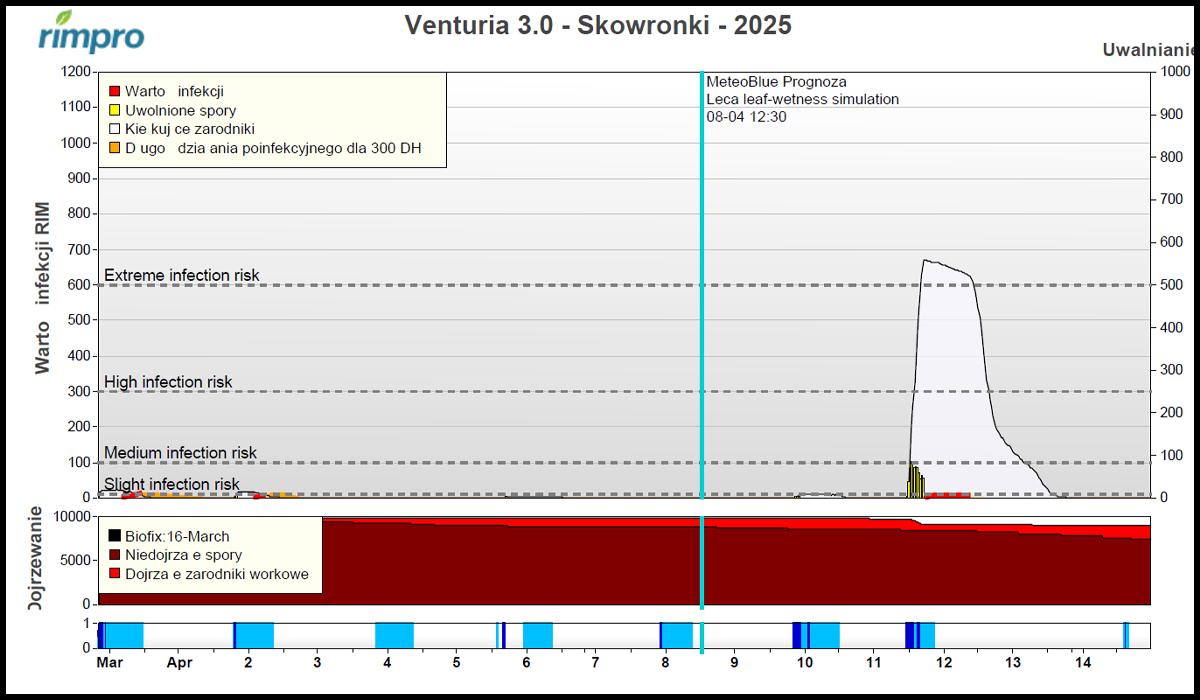Click the Apr month label on axis
Screen dimensions: 1200x700
point(179,662)
